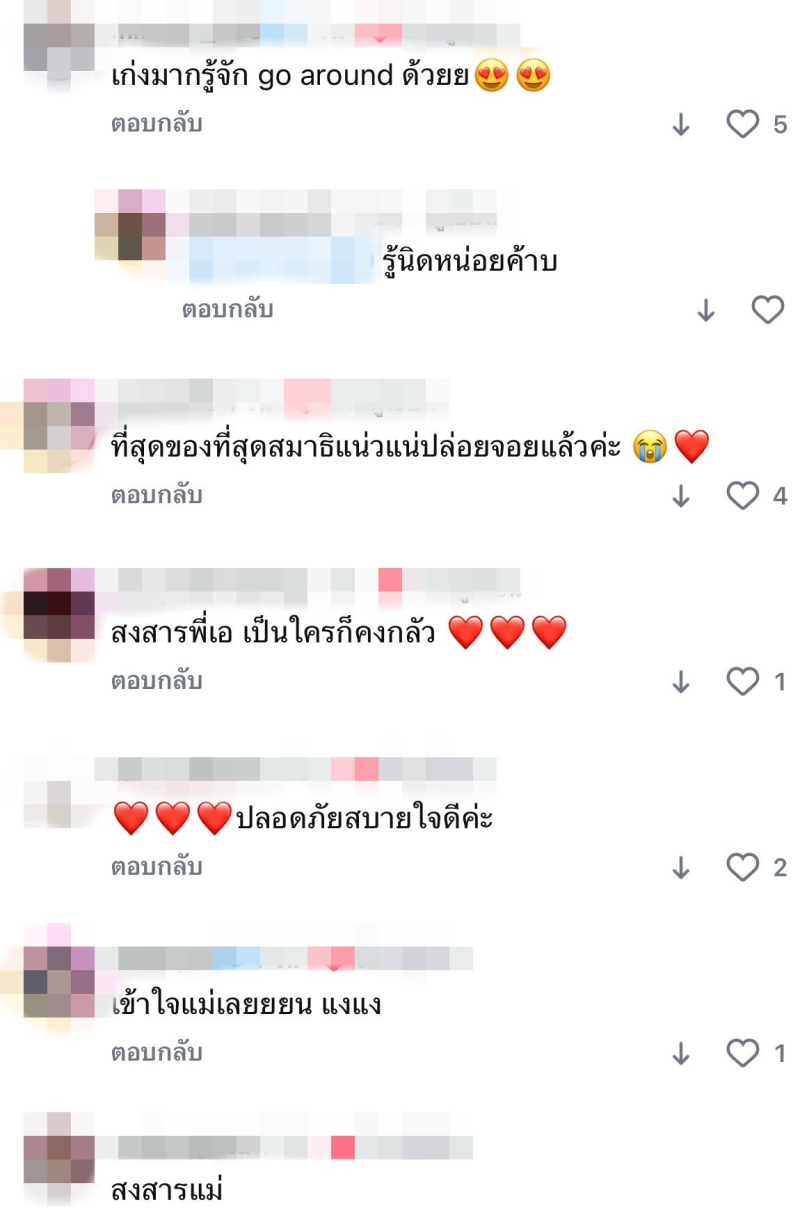Click ตอบกลับ under 'เข้าใจแม่เลยยยน แงแง'
The image size is (800, 1211).
156,1053
